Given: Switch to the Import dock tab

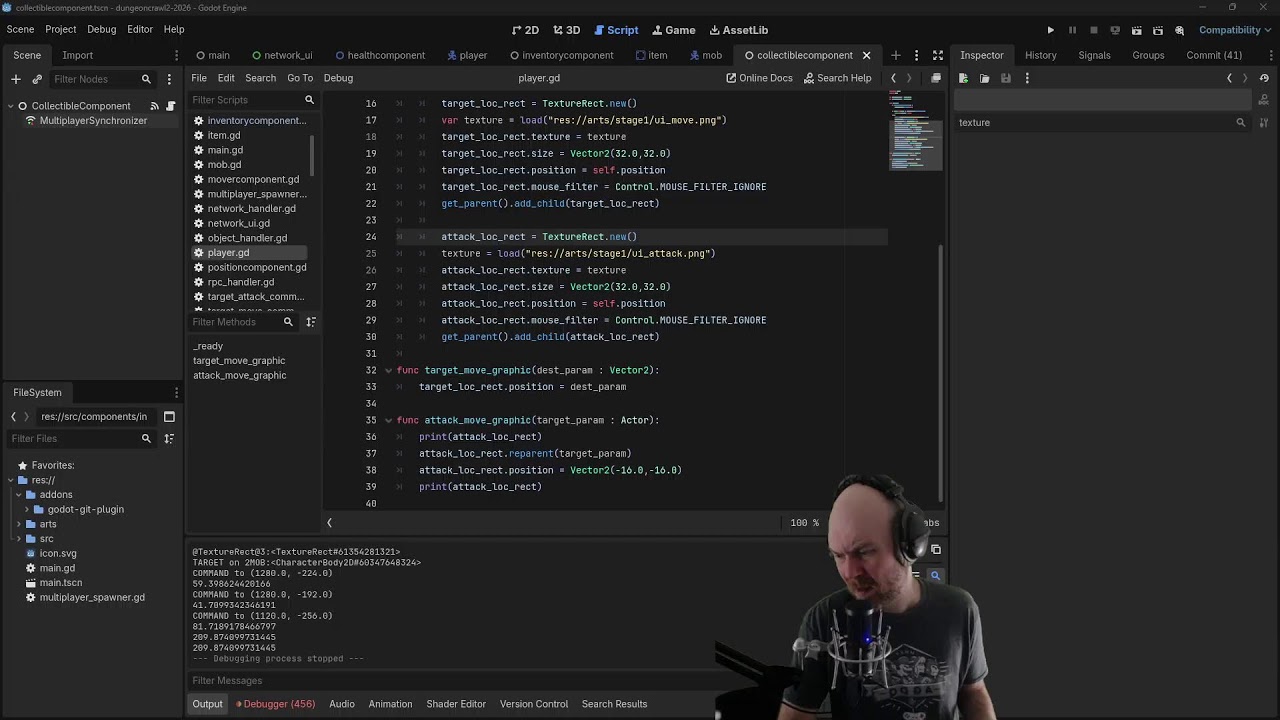Looking at the screenshot, I should (x=77, y=55).
